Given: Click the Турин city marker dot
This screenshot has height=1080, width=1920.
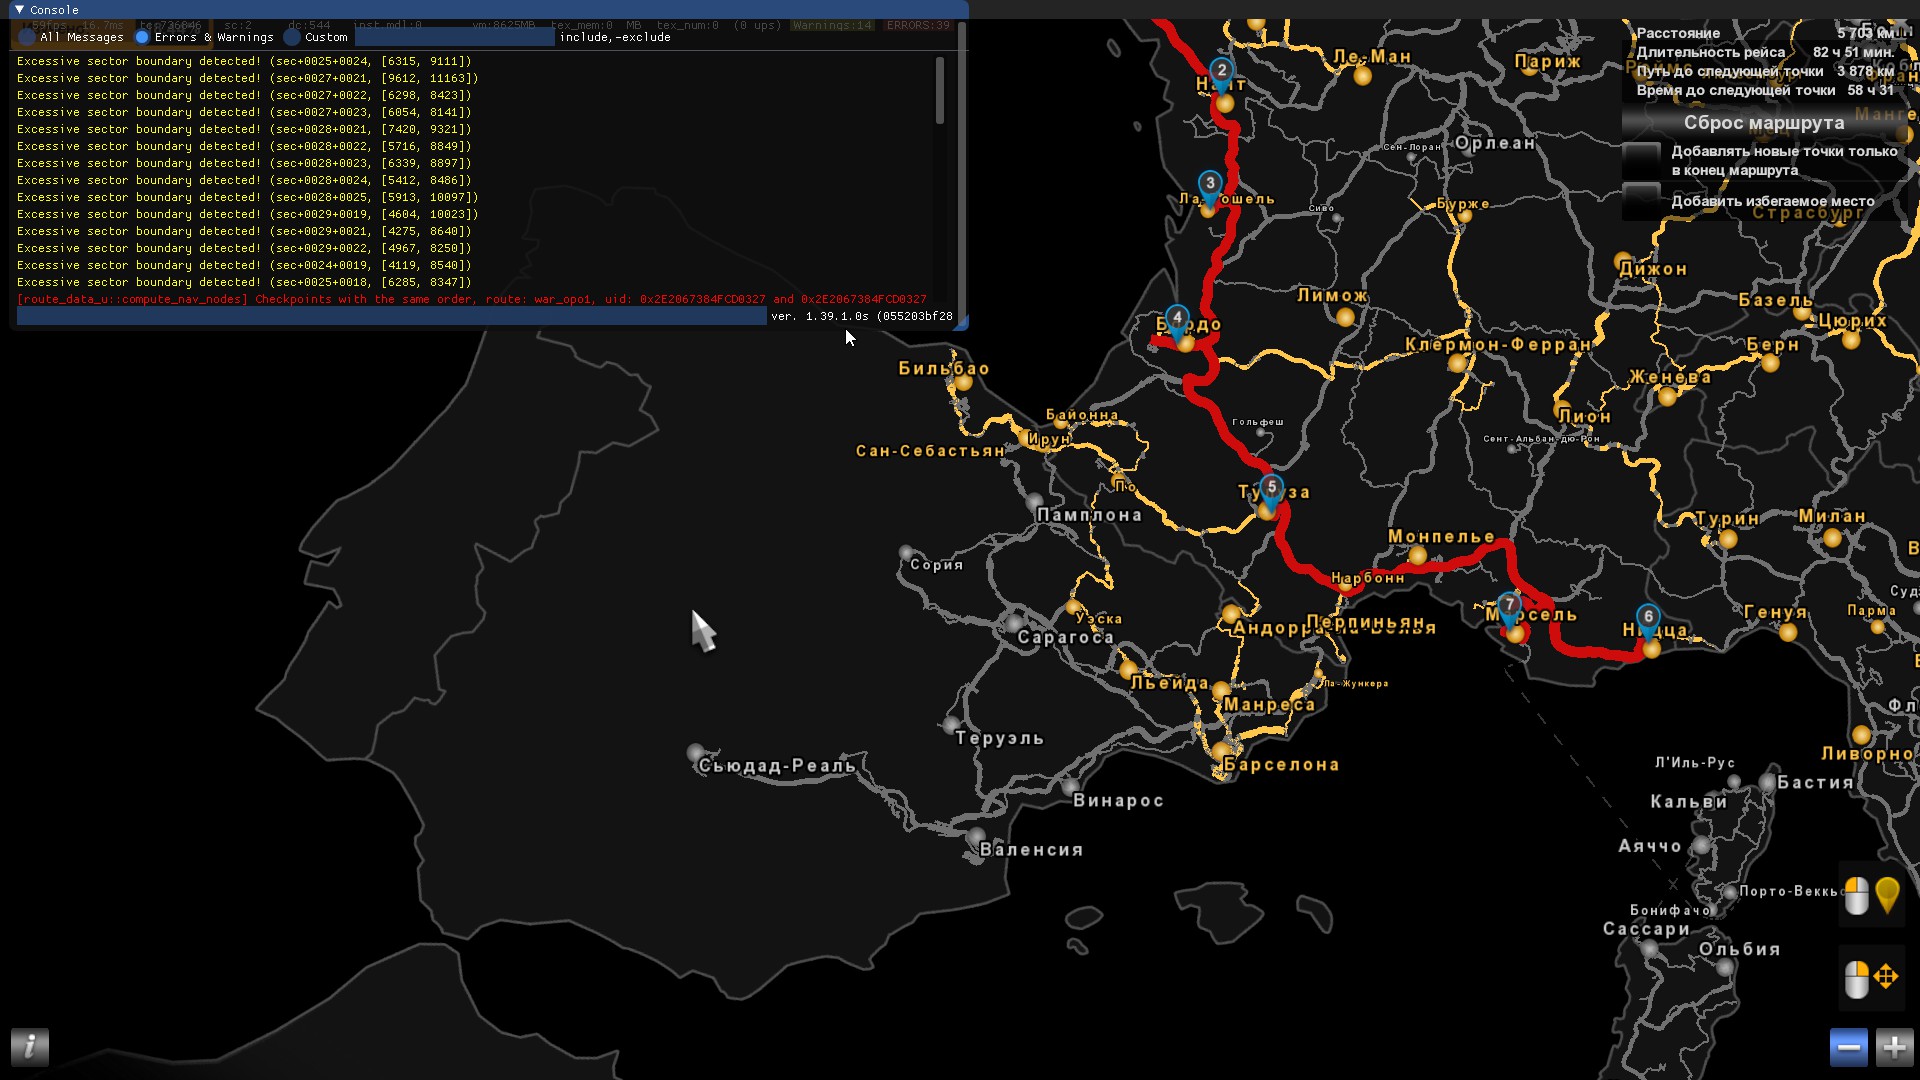Looking at the screenshot, I should pyautogui.click(x=1727, y=539).
